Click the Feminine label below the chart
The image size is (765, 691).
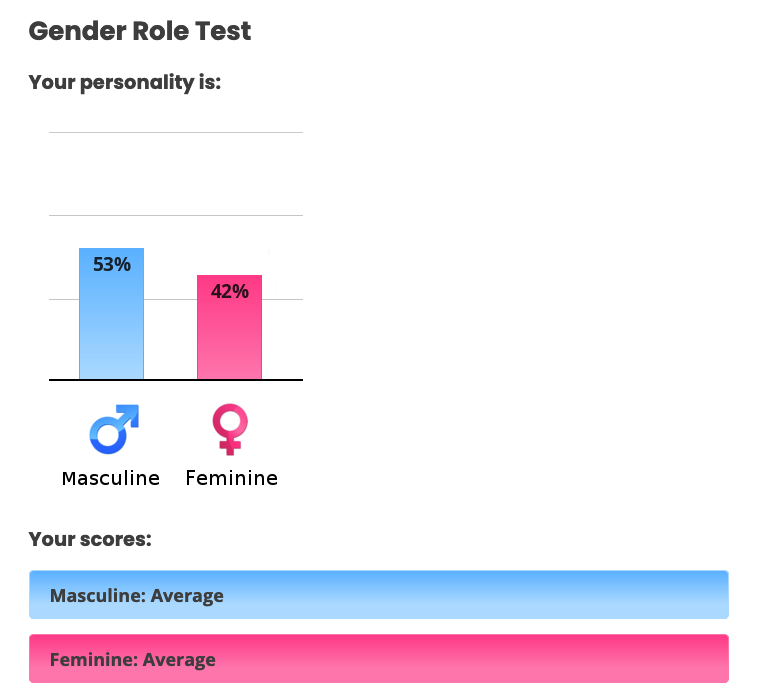click(x=232, y=478)
